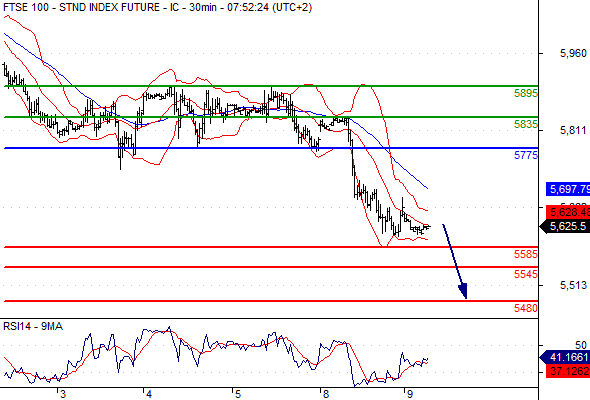Click the RSI14 - 9MA indicator label

33,326
